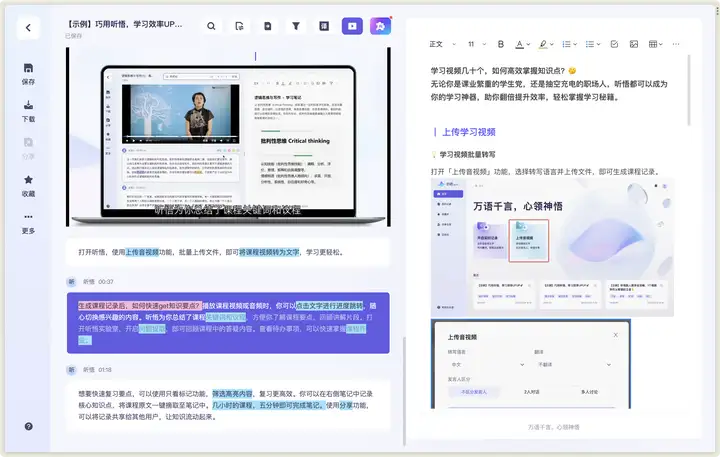Click the 下载 download icon
Screen dimensions: 720x457
click(28, 110)
